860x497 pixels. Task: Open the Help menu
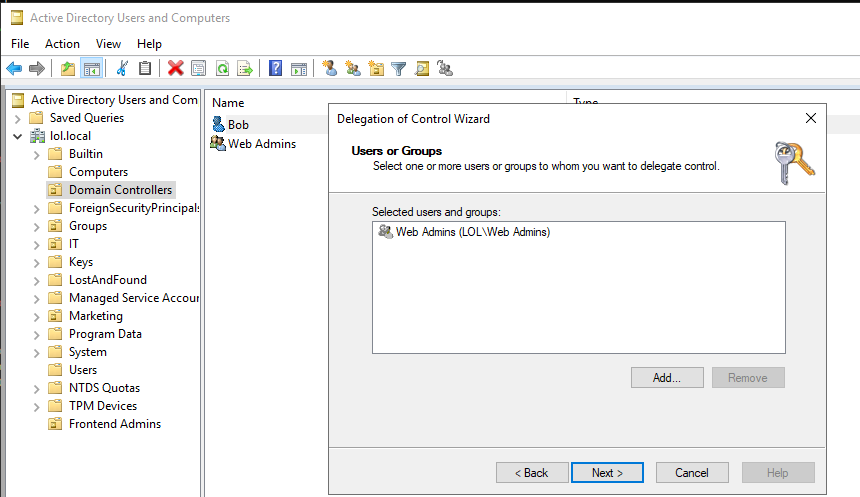pyautogui.click(x=149, y=44)
